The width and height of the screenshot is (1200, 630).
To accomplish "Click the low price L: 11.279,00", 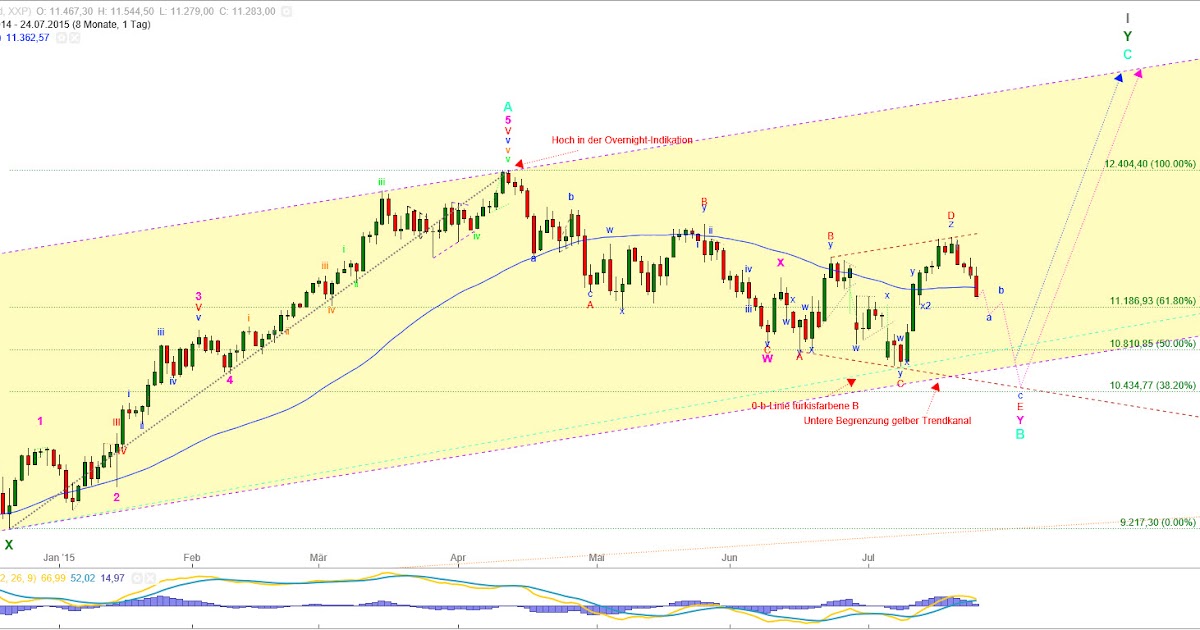I will pyautogui.click(x=186, y=11).
